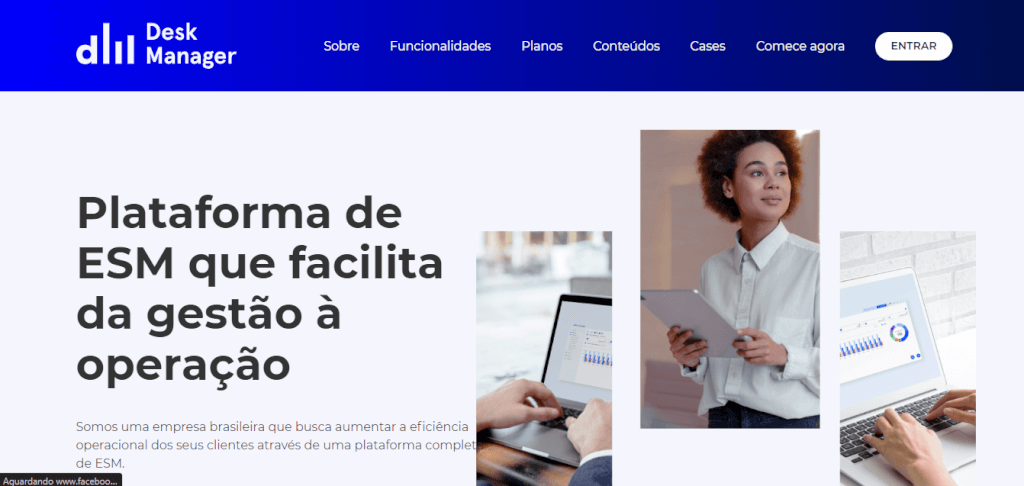Image resolution: width=1024 pixels, height=486 pixels.
Task: Click the word operação in the headline
Action: [184, 363]
